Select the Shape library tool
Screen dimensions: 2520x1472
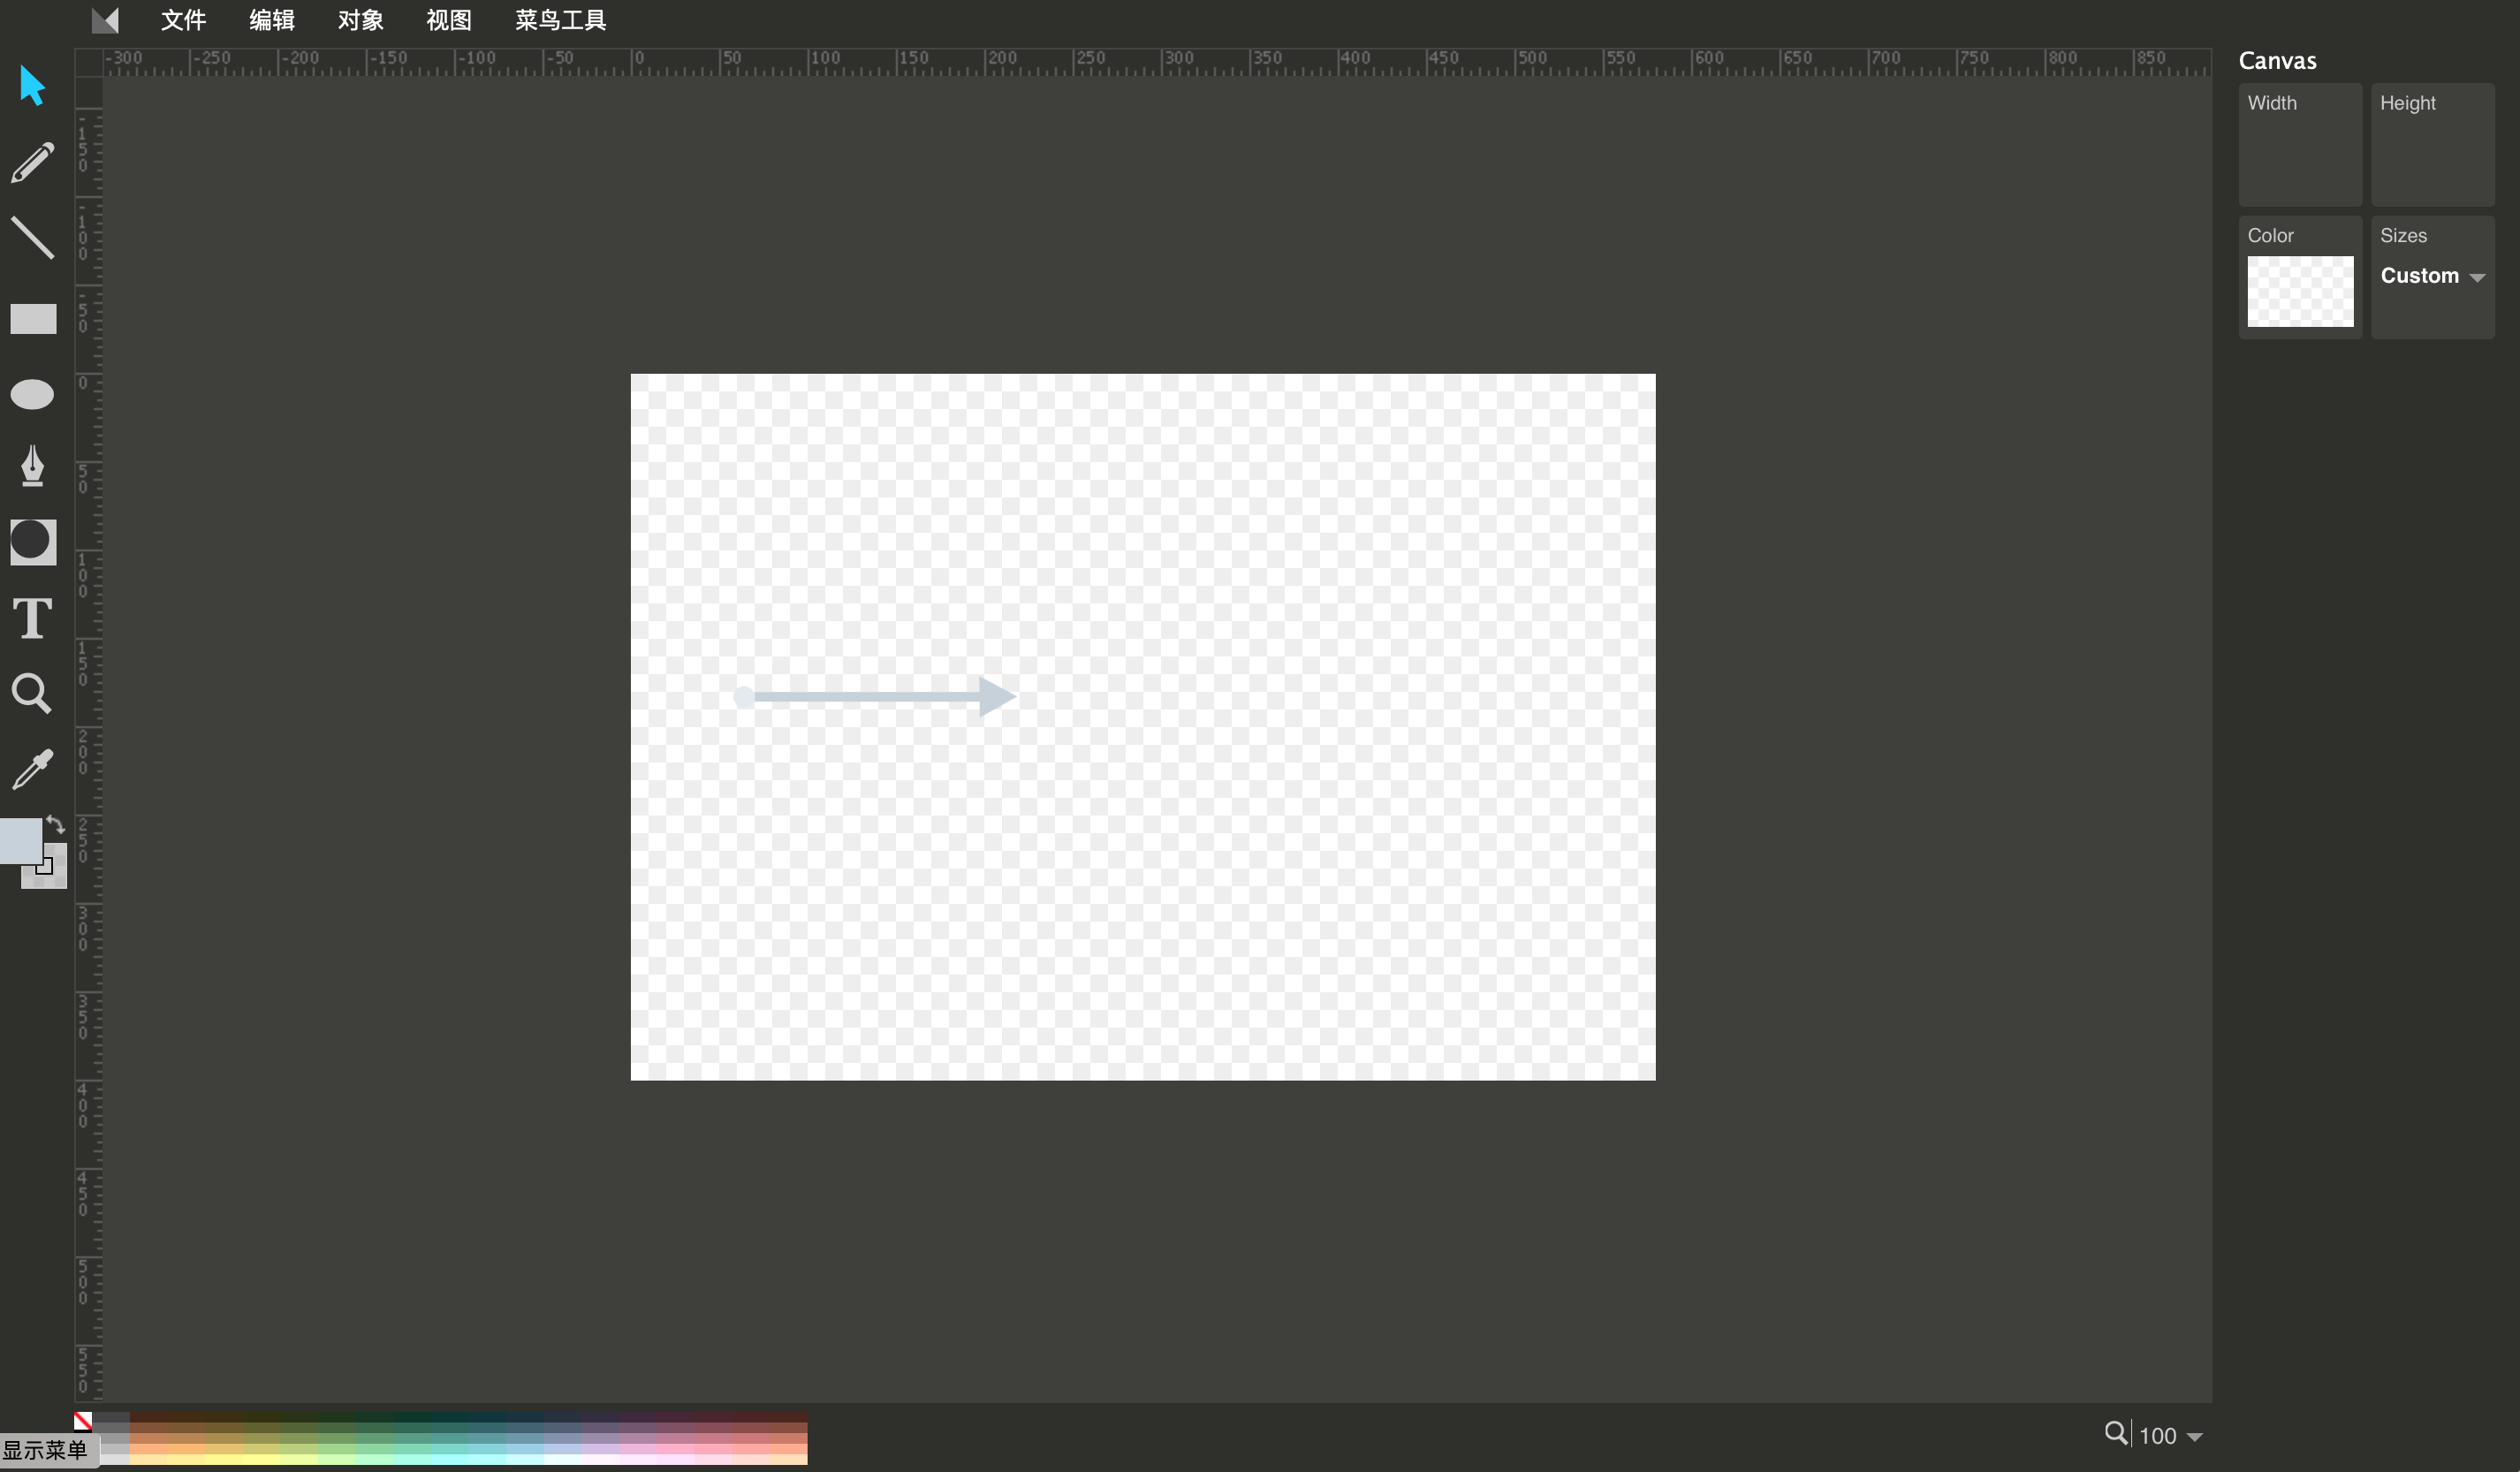(32, 542)
